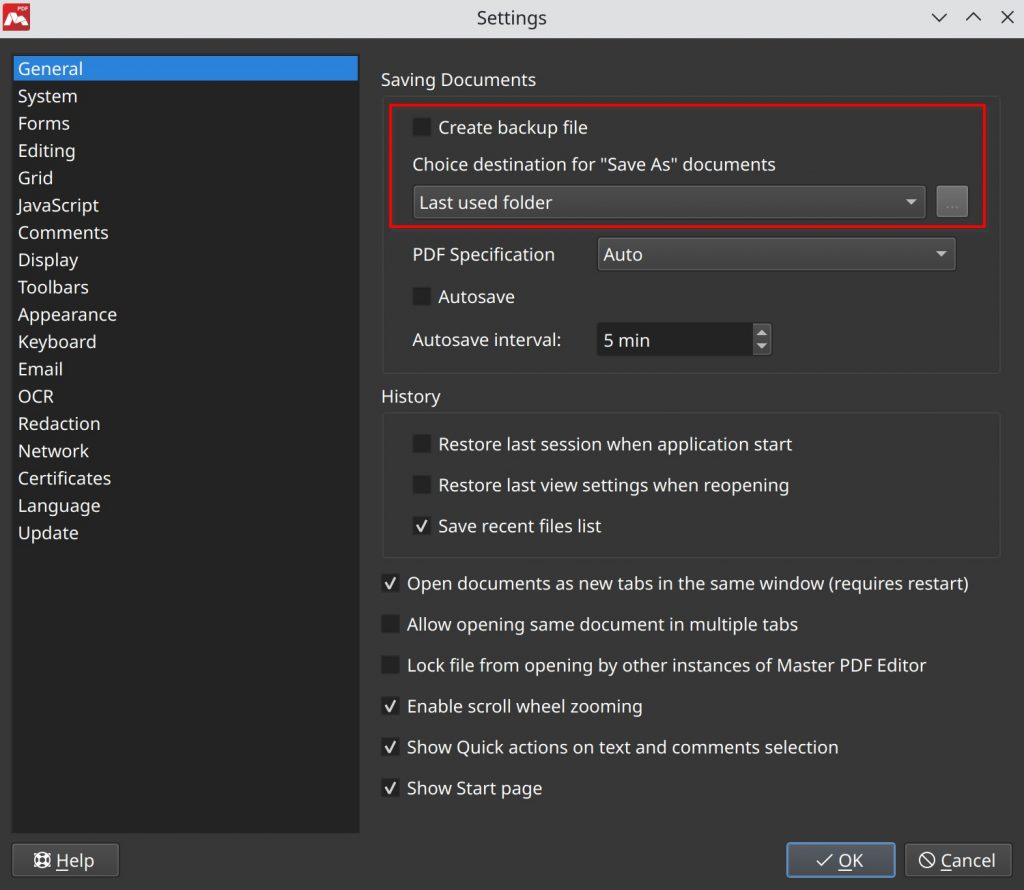
Task: Enable Create backup file checkbox
Action: 422,127
